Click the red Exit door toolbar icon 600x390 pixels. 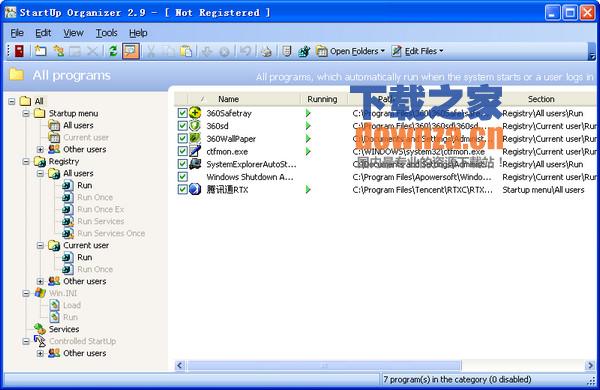(x=19, y=51)
